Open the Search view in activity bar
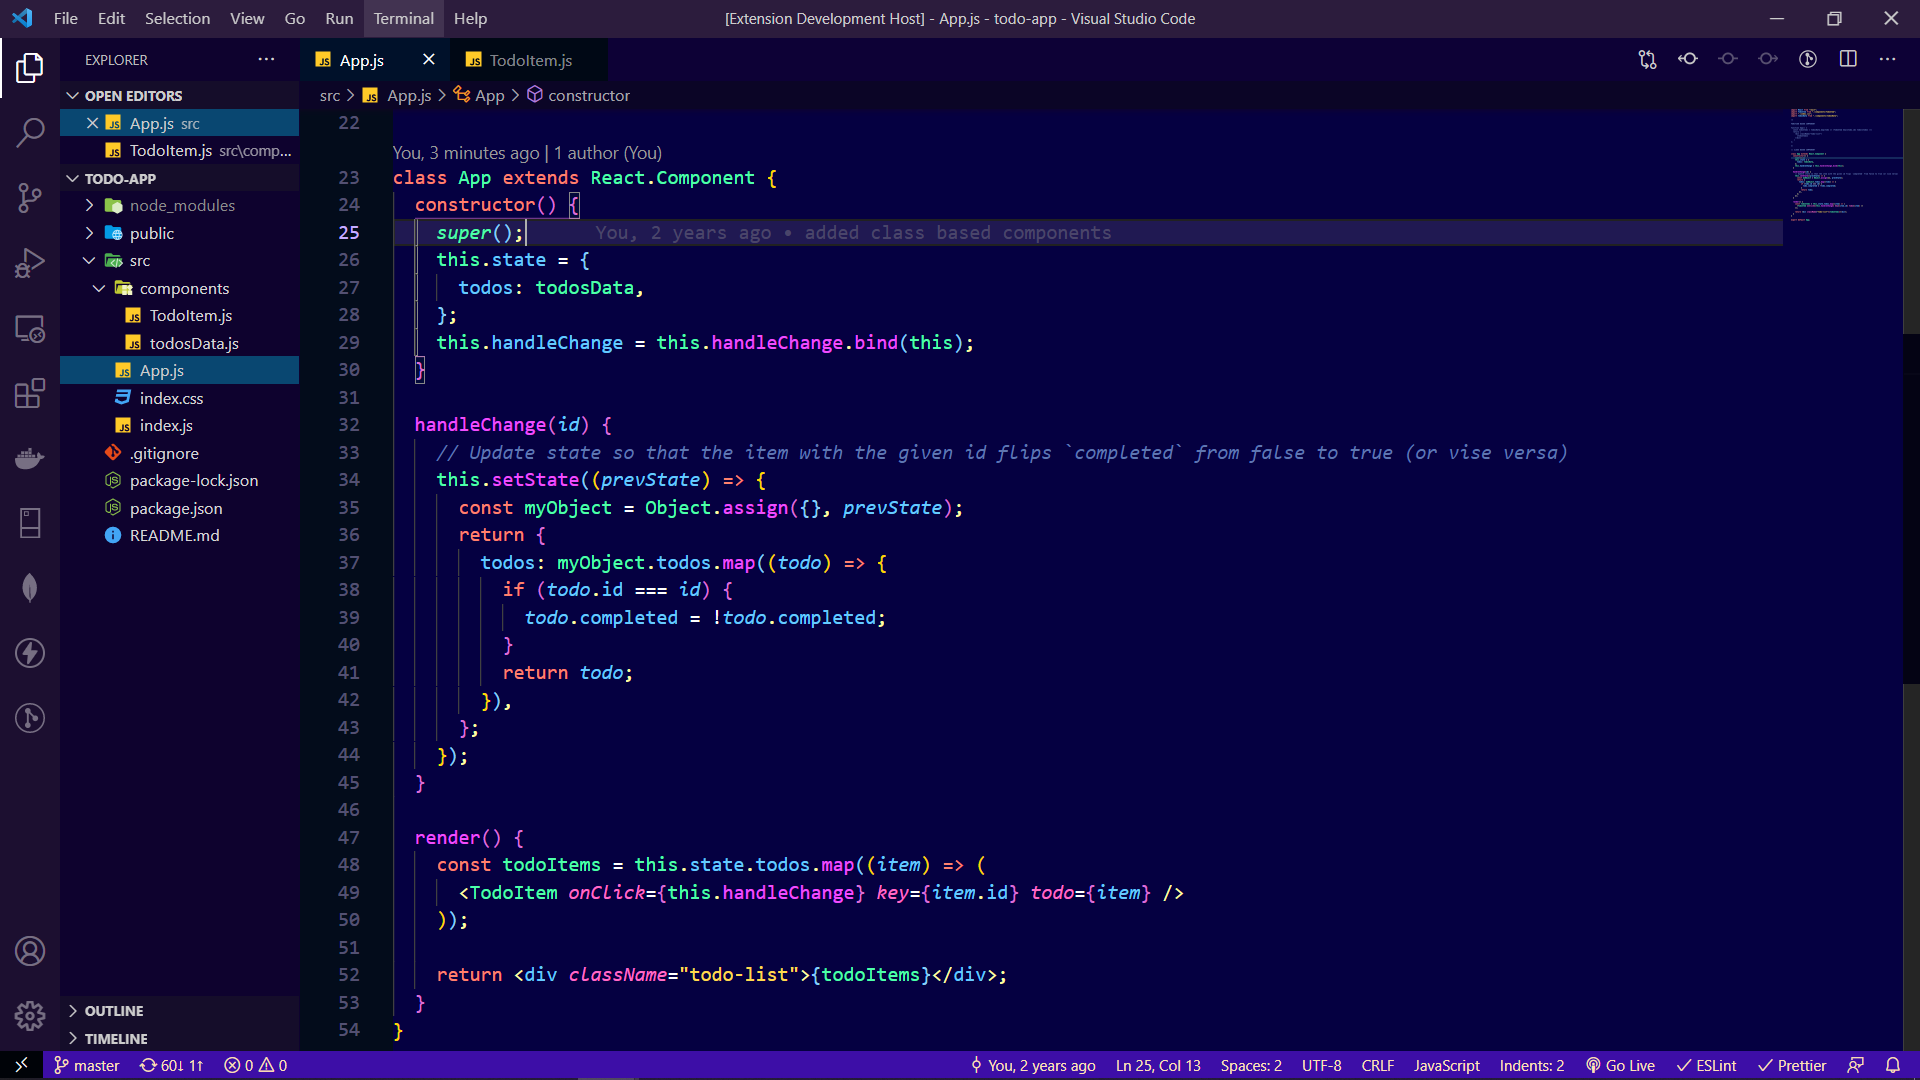 click(30, 132)
